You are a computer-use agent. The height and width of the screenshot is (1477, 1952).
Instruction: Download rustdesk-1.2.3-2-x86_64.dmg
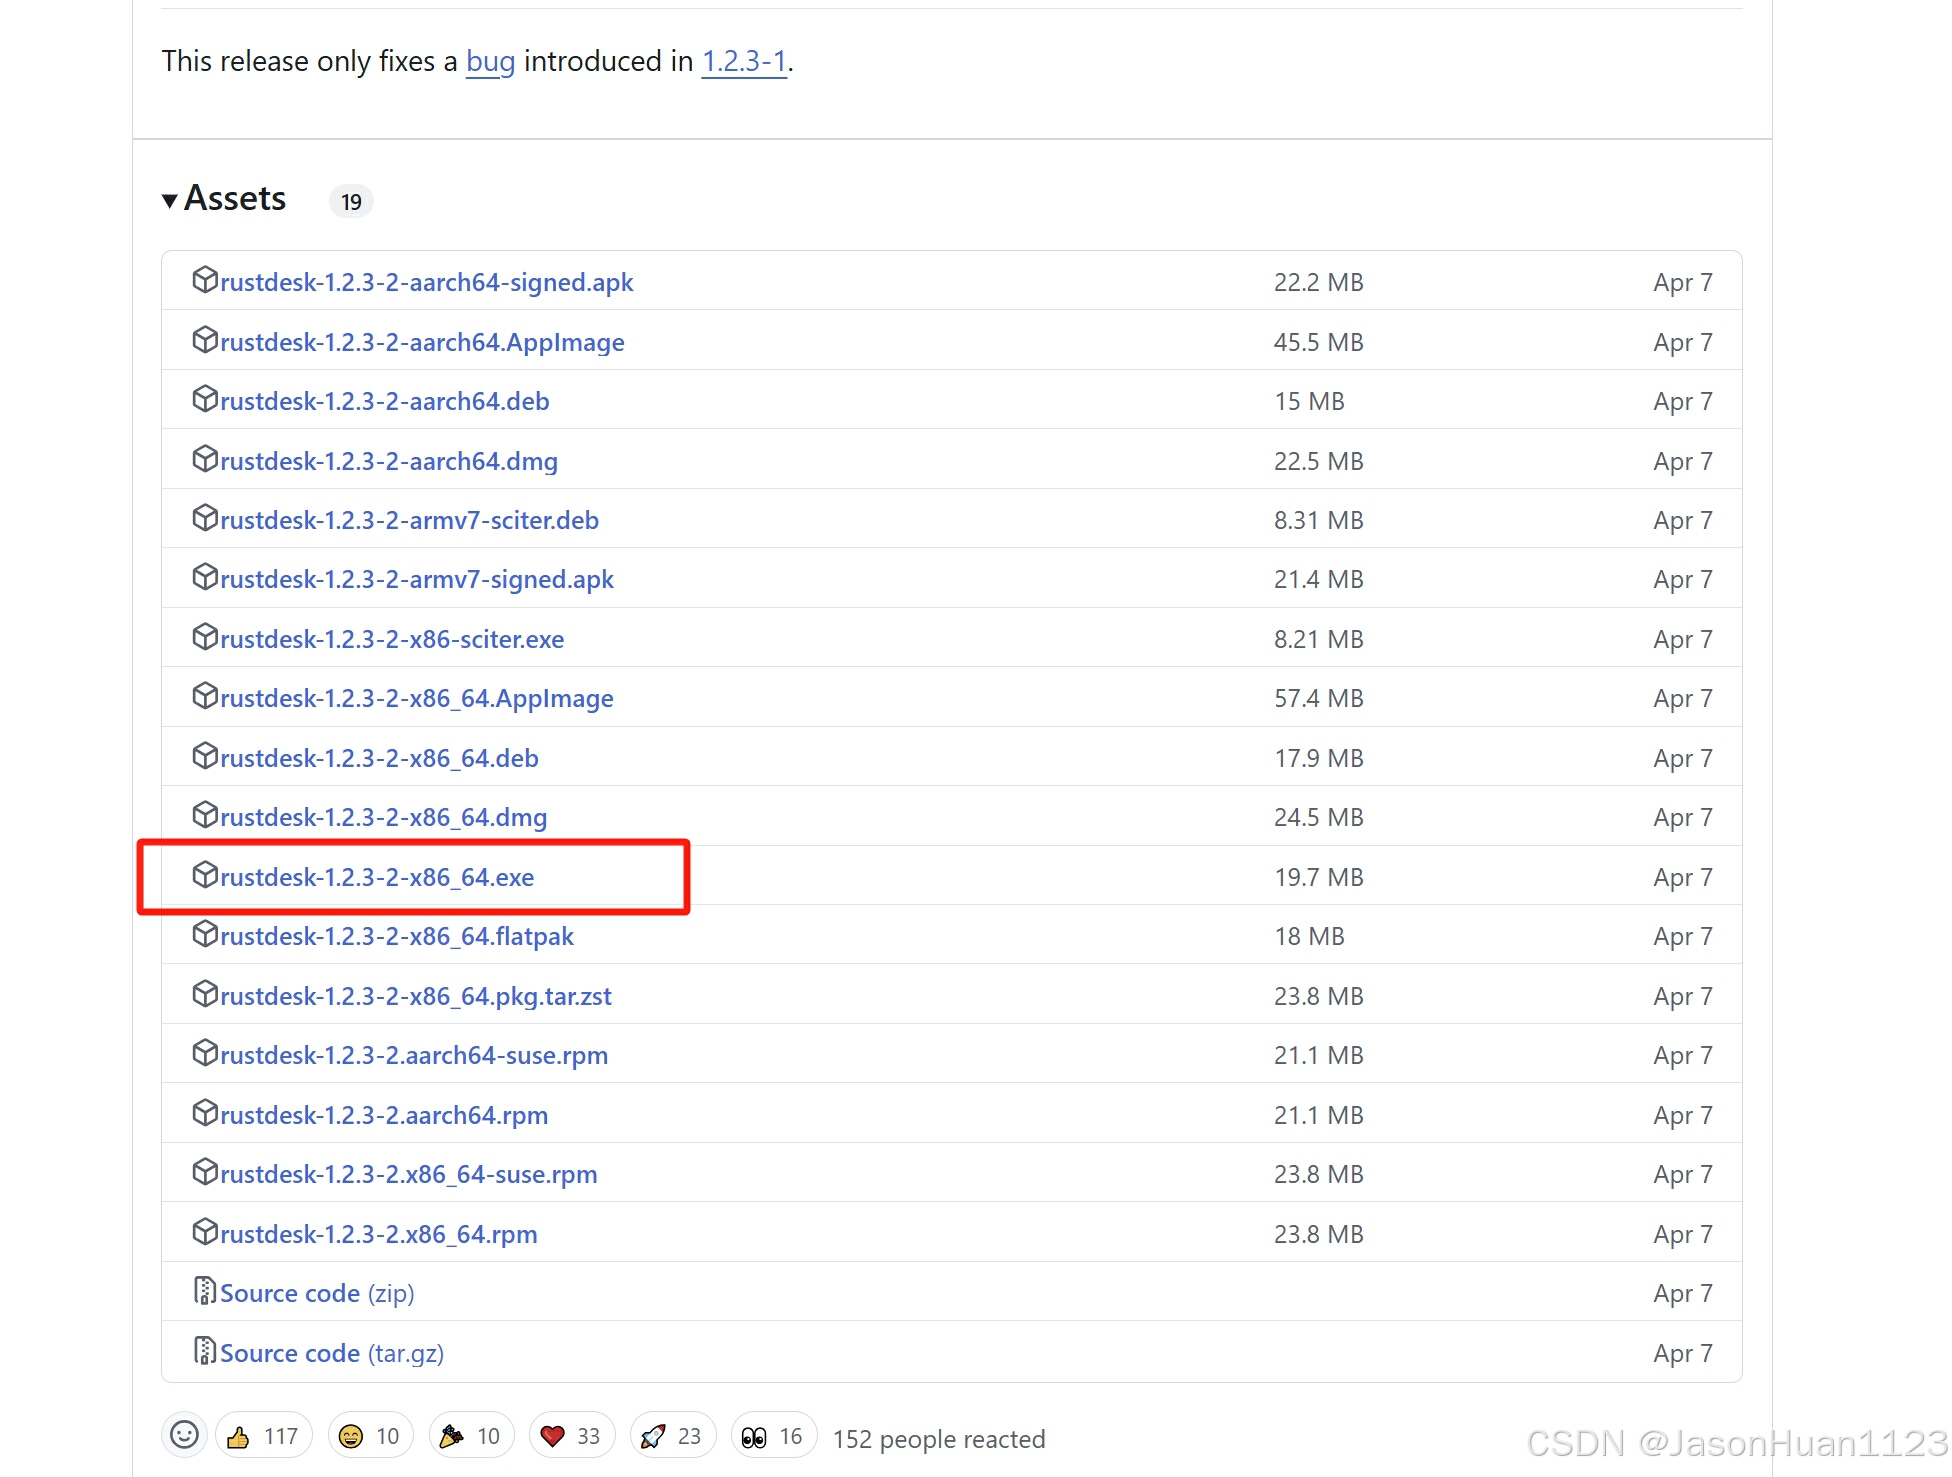(384, 817)
